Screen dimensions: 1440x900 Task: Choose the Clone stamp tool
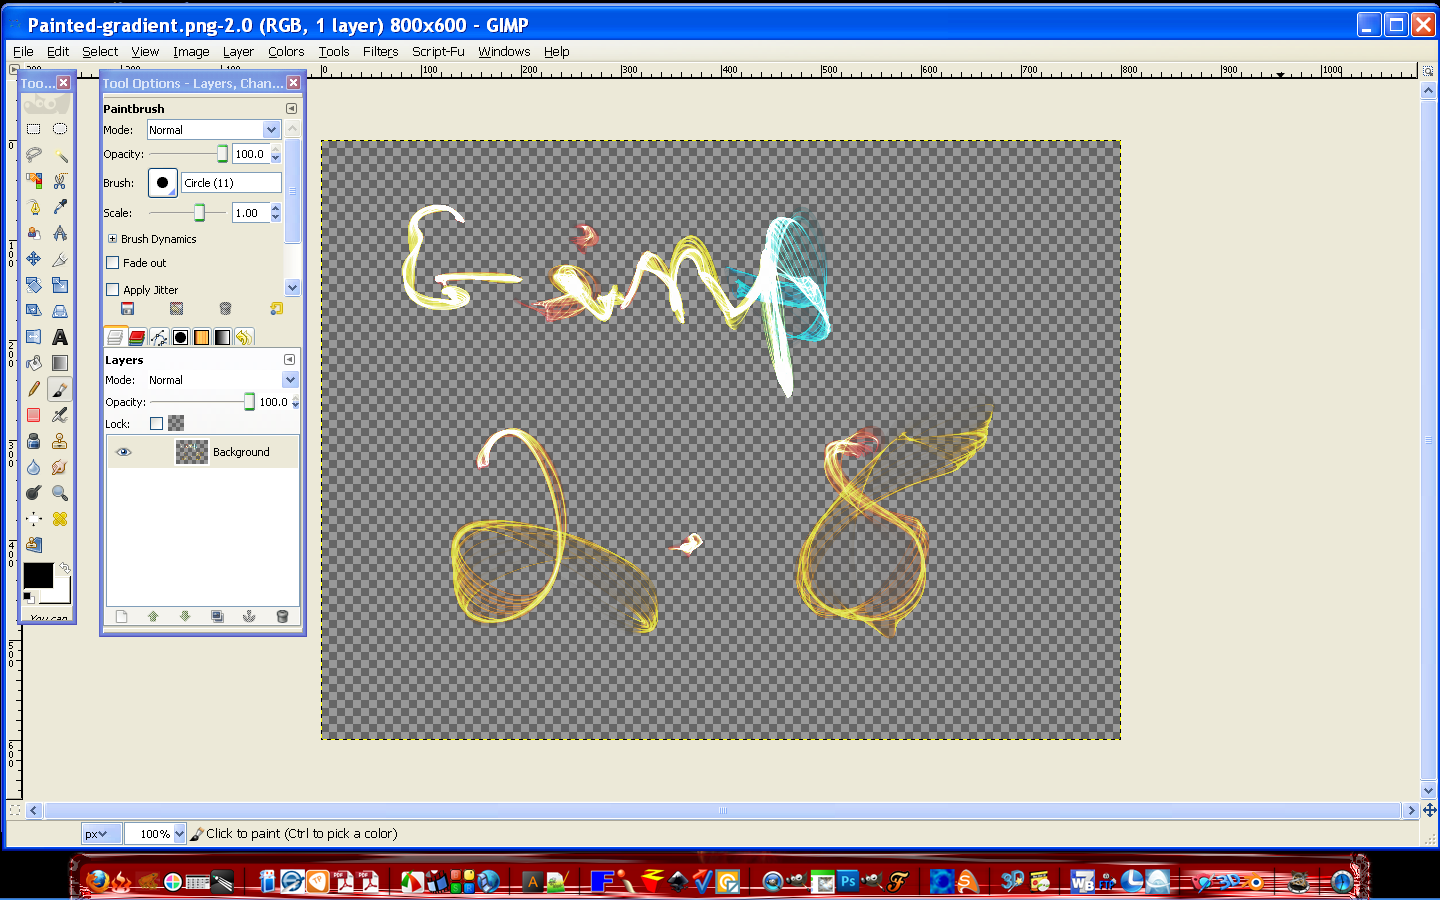(x=60, y=441)
